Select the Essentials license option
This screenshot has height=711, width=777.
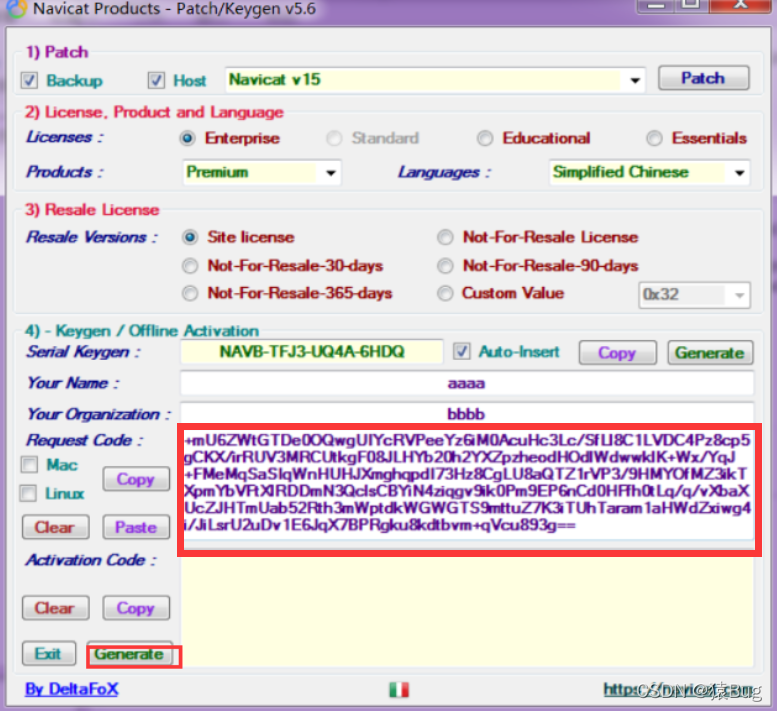pyautogui.click(x=654, y=138)
